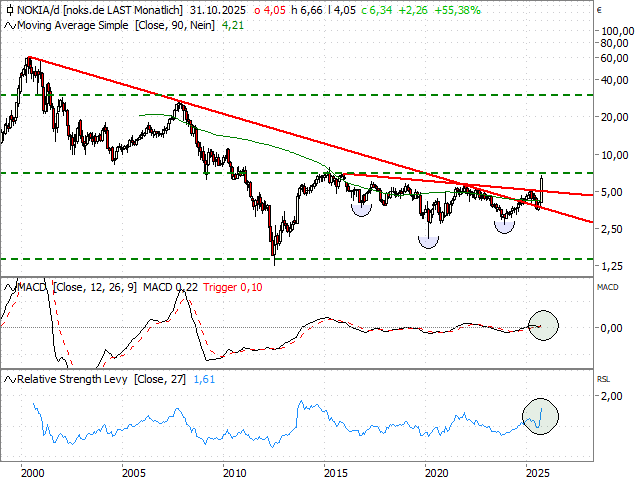This screenshot has width=640, height=480.
Task: Click the RSL 2,00 axis label
Action: click(x=611, y=396)
